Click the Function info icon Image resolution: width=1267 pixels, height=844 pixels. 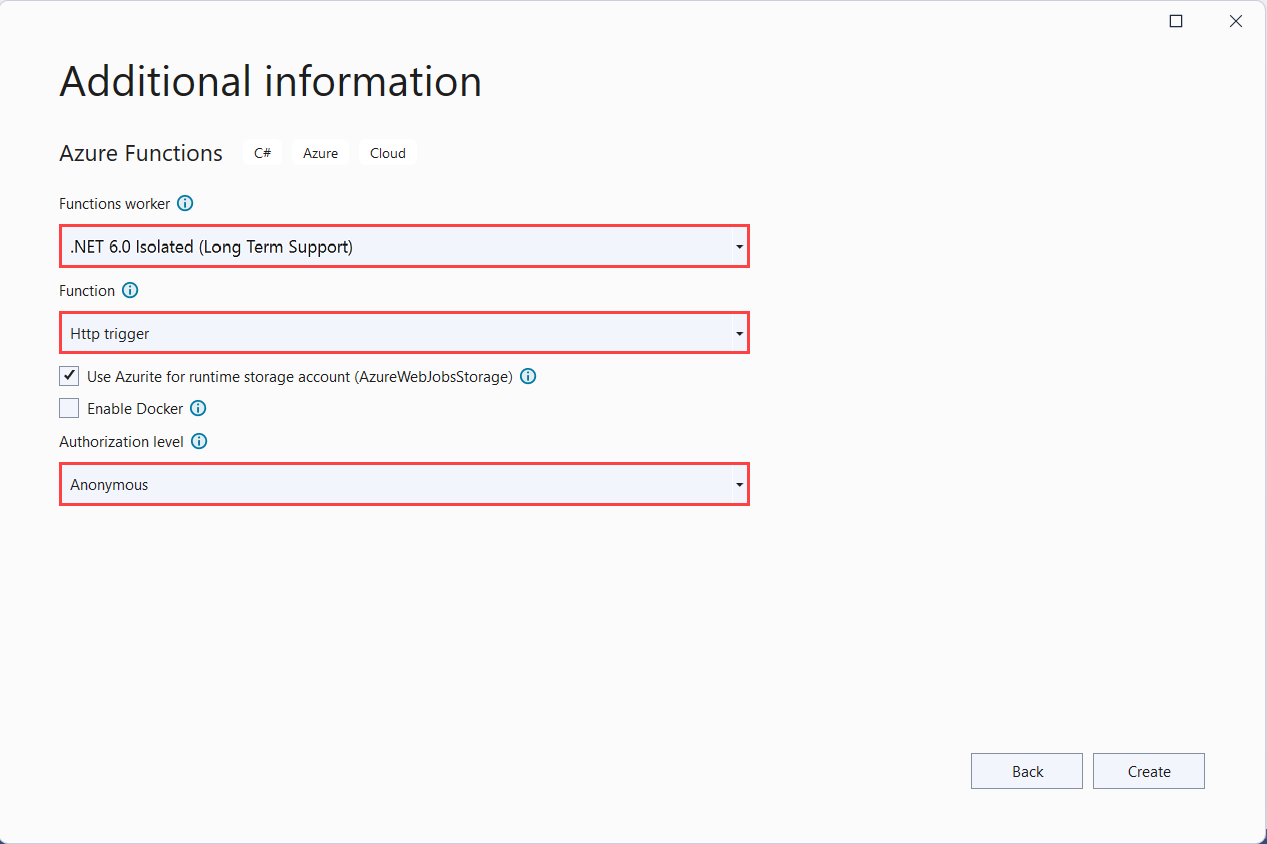[x=130, y=290]
